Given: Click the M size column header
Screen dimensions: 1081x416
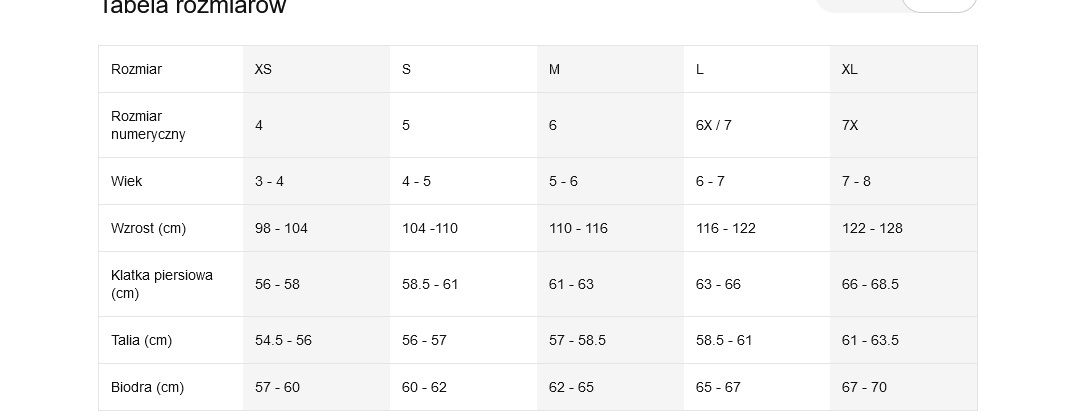Looking at the screenshot, I should [555, 69].
